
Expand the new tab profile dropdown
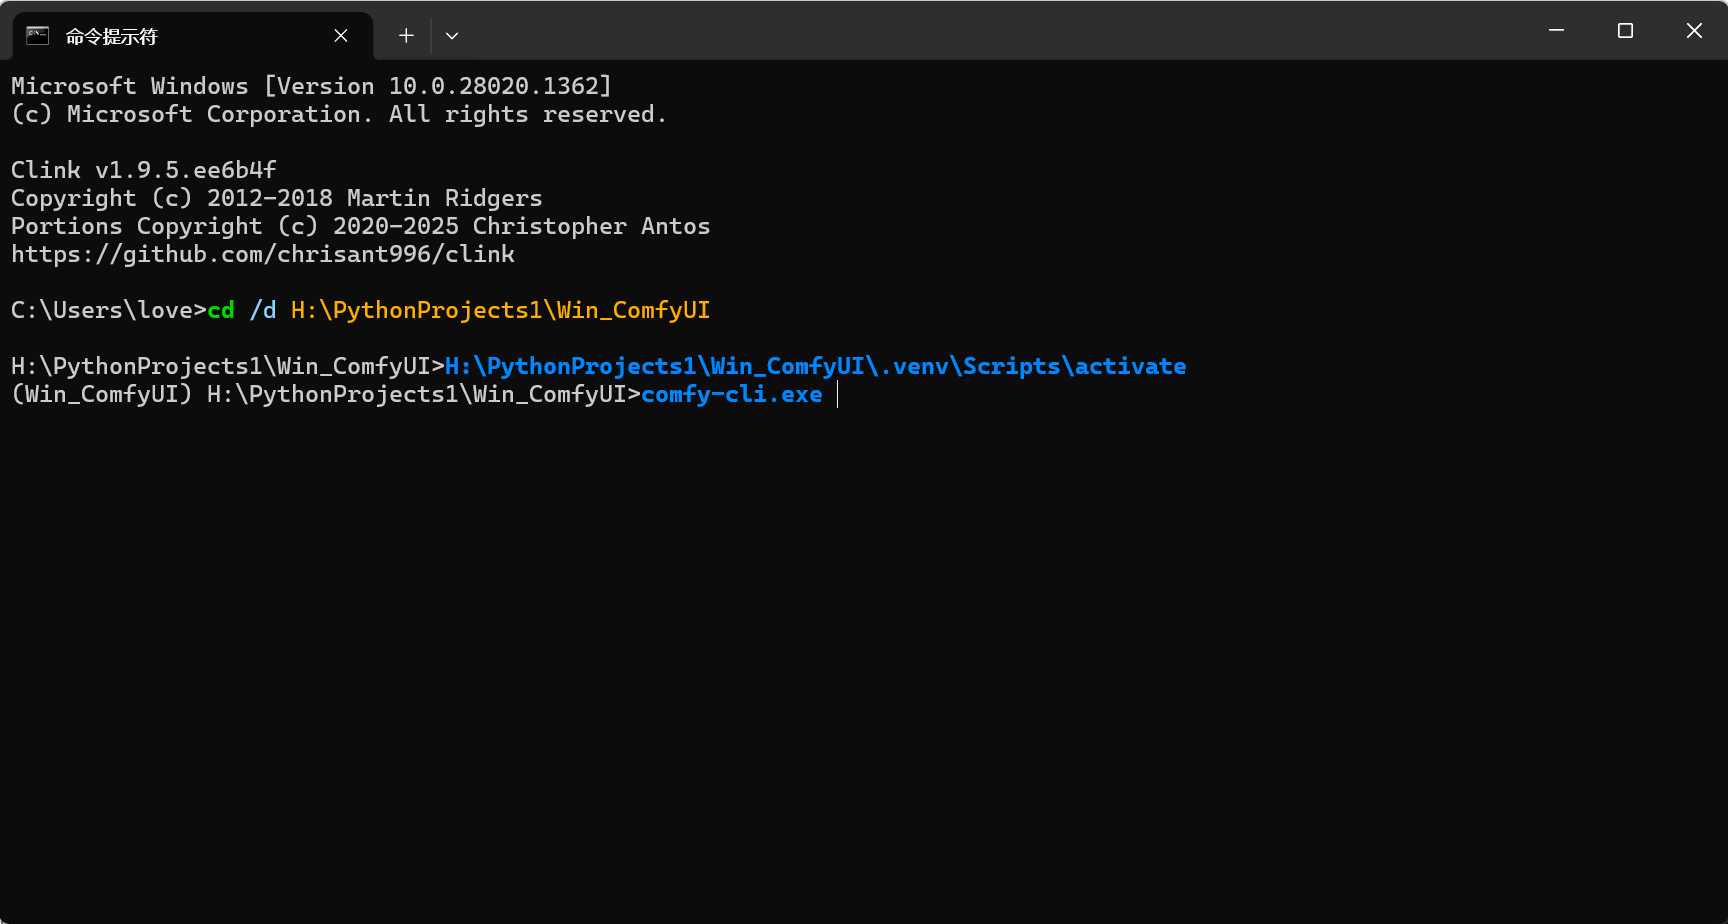(452, 35)
